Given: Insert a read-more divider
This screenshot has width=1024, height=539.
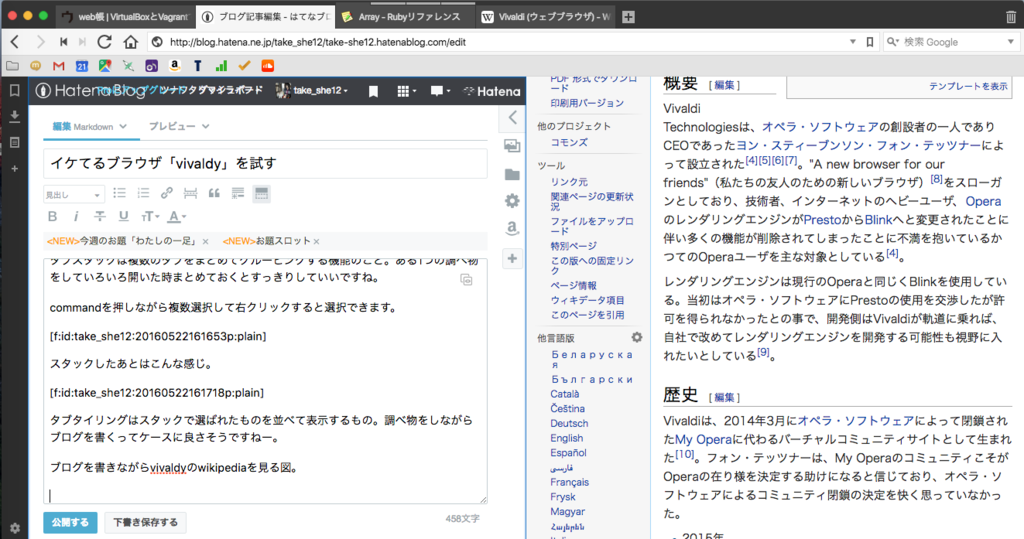Looking at the screenshot, I should (x=190, y=193).
